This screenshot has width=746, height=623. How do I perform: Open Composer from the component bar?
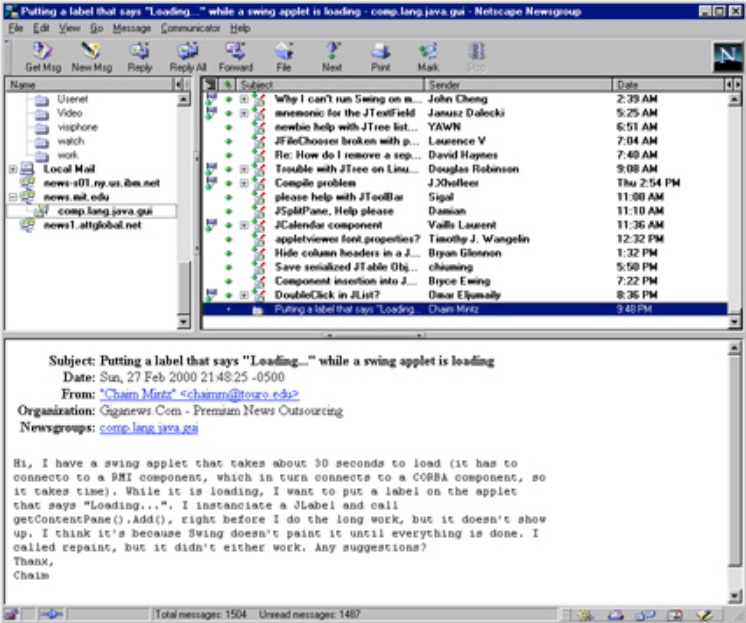[x=705, y=615]
